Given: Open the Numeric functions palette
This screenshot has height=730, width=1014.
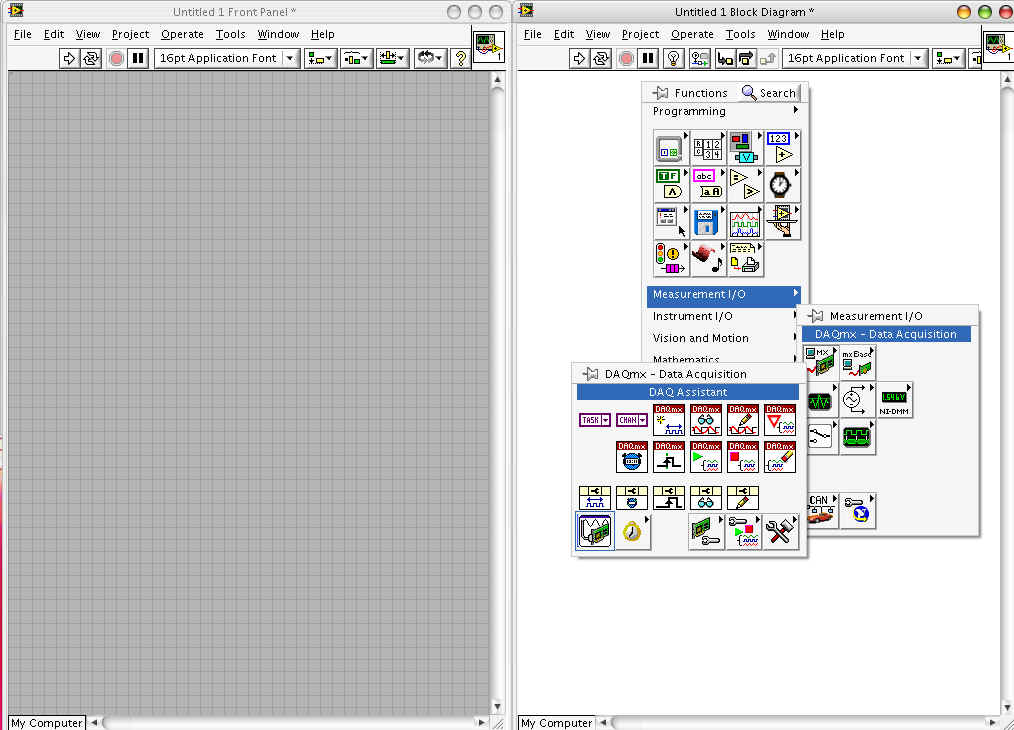Looking at the screenshot, I should (x=780, y=149).
